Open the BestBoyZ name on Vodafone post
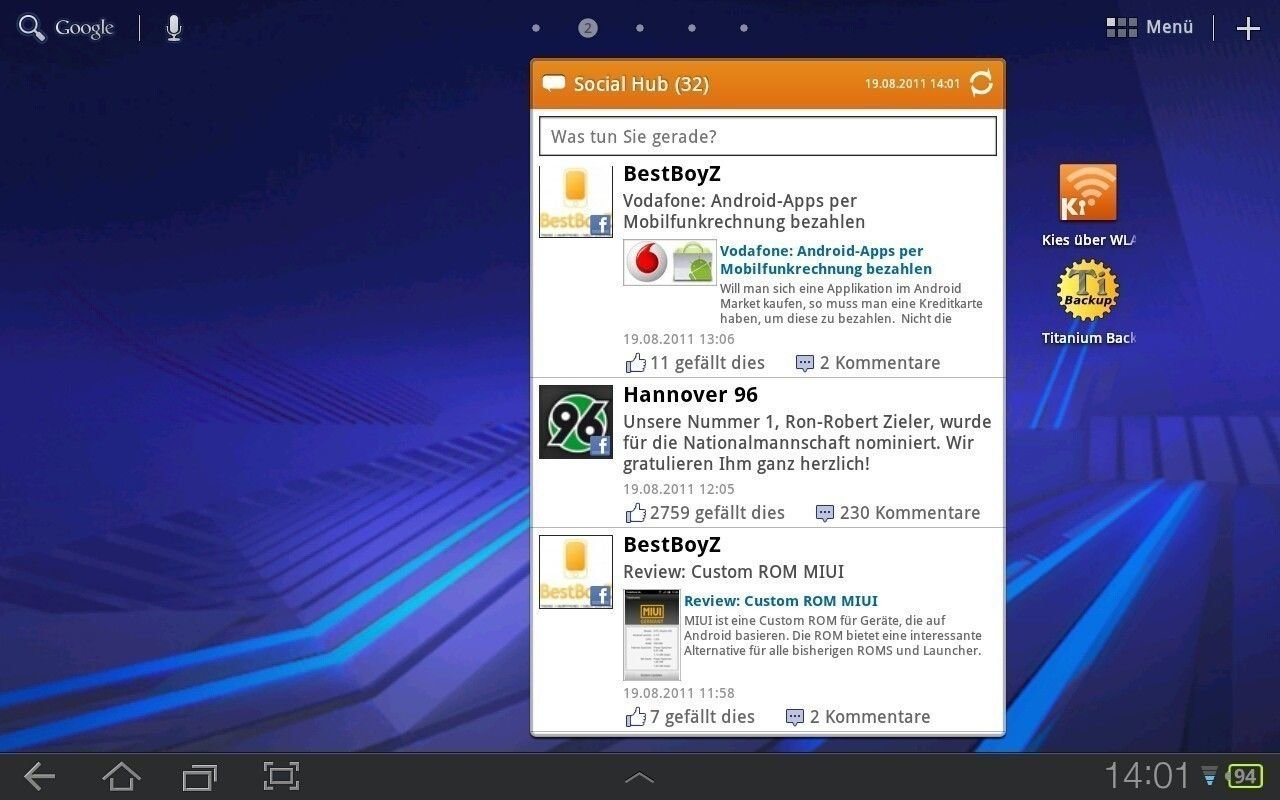Viewport: 1280px width, 800px height. [x=672, y=174]
